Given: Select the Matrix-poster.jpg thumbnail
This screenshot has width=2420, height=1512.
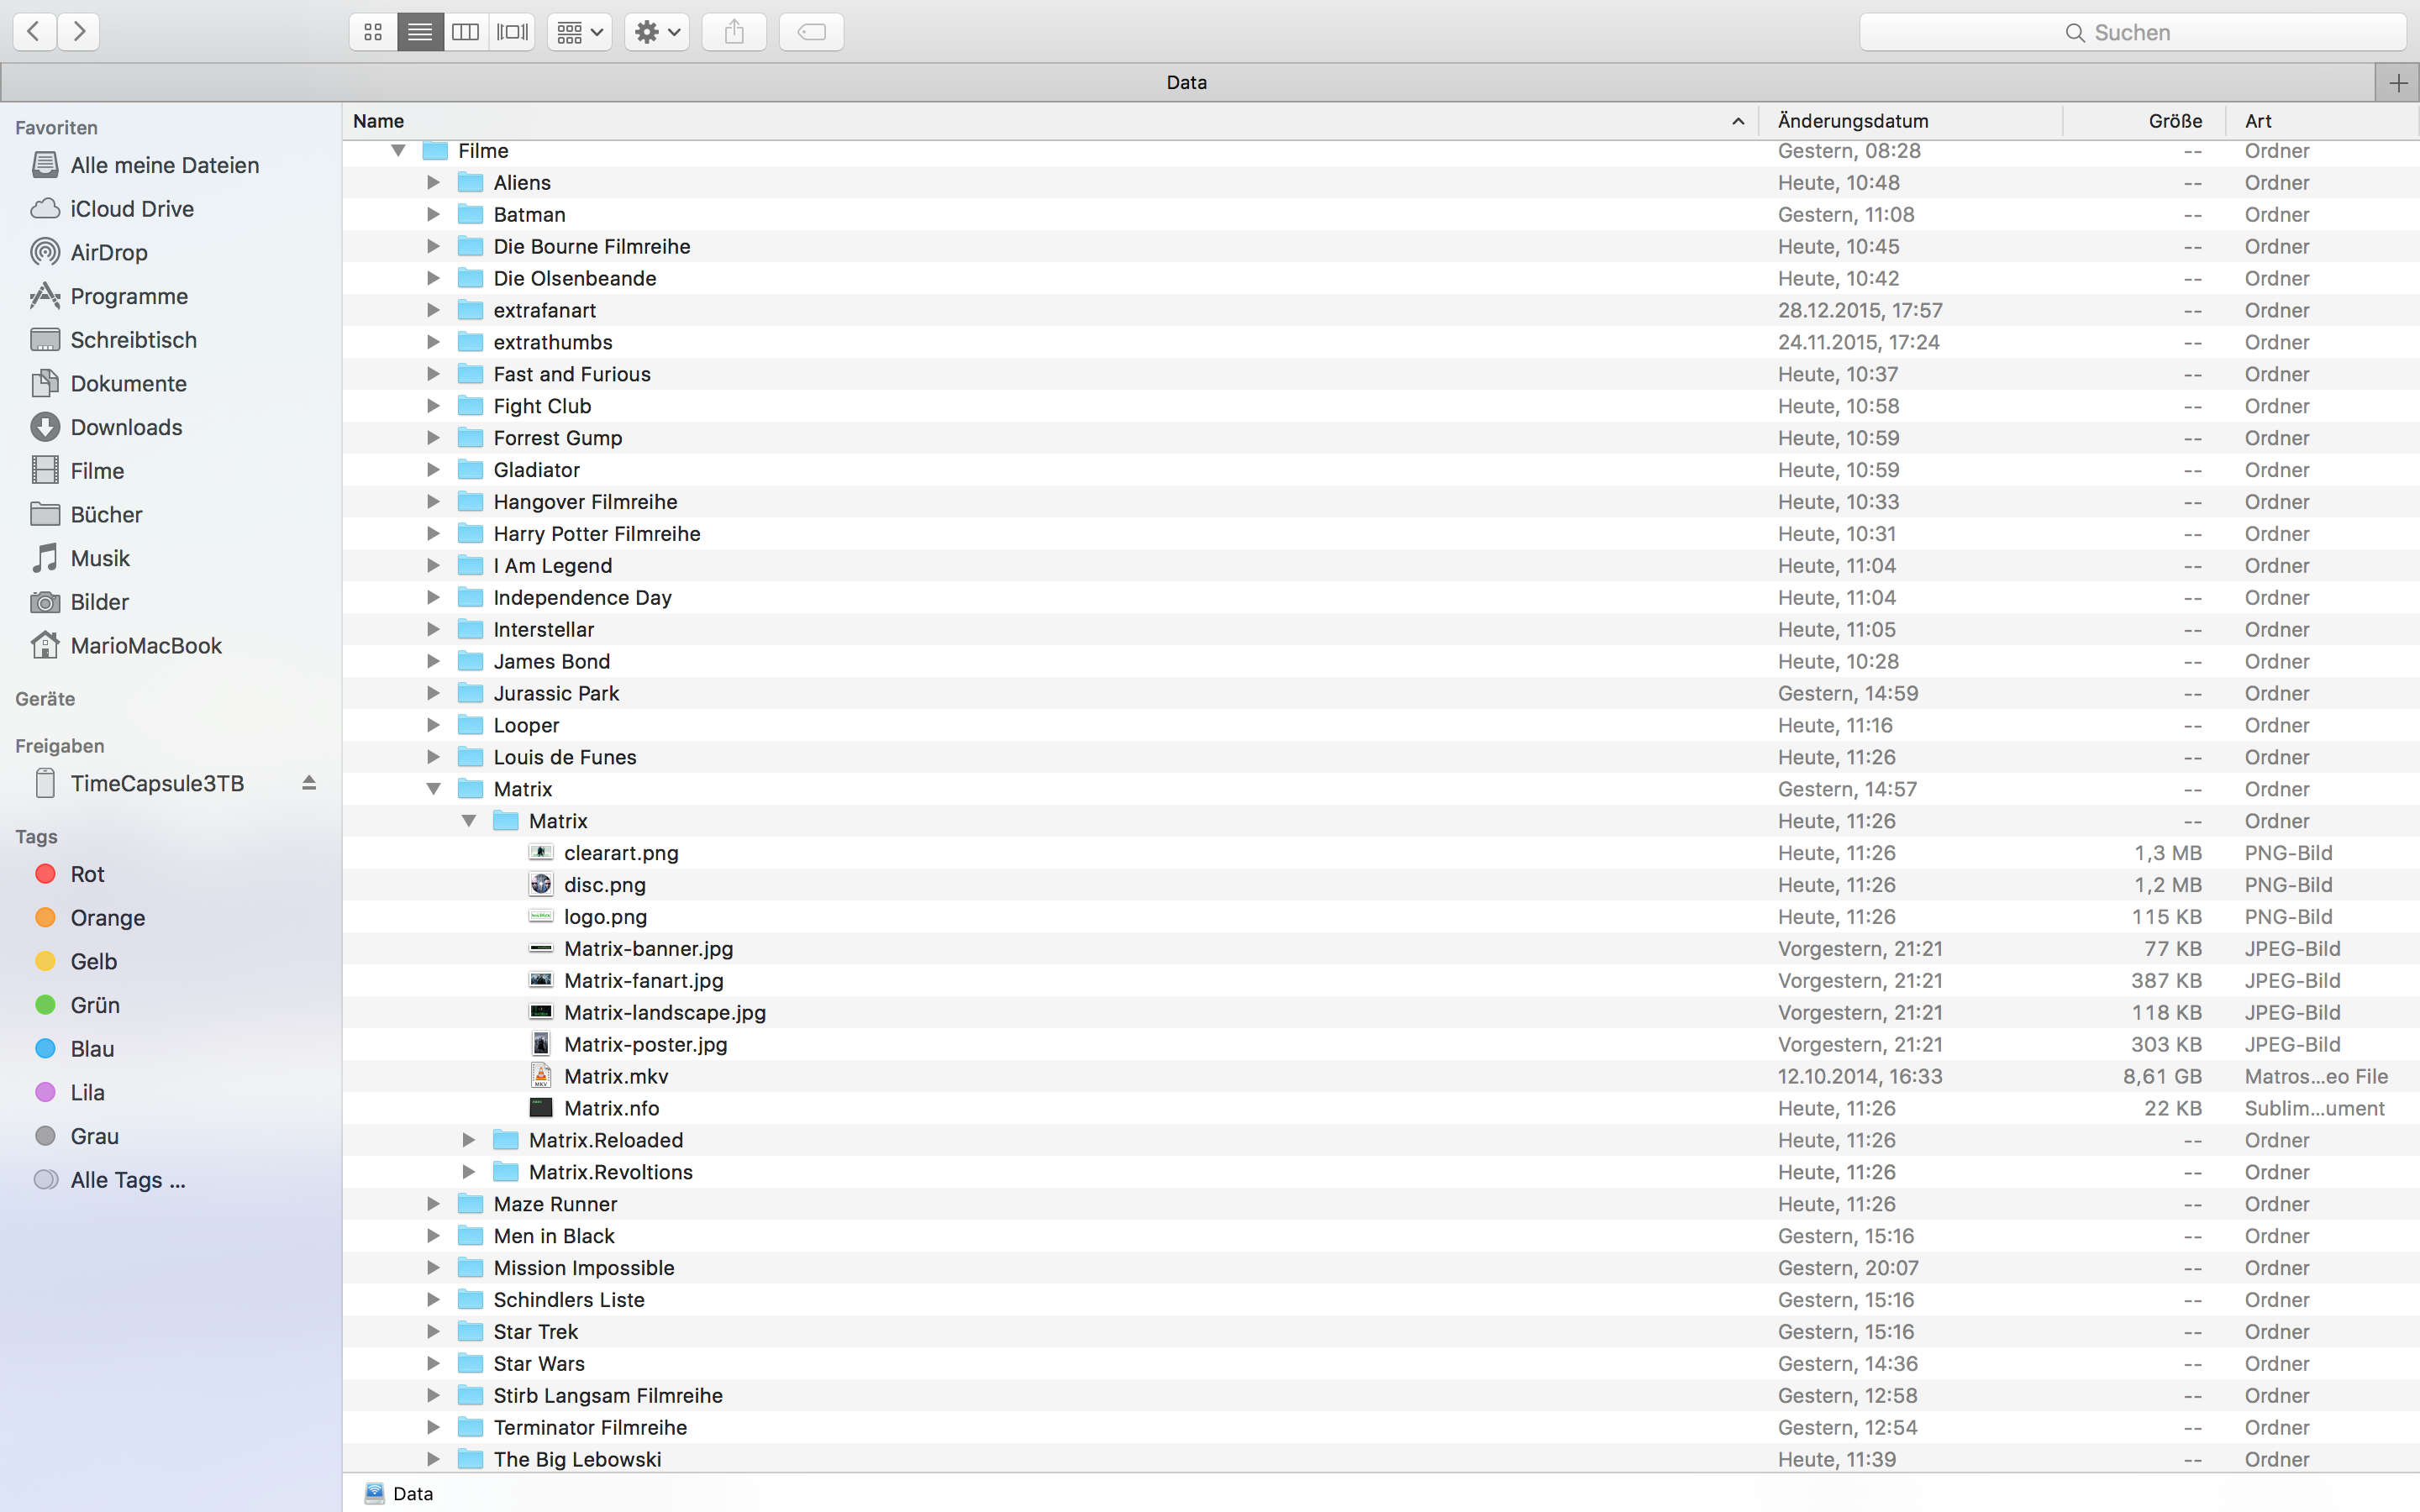Looking at the screenshot, I should 541,1044.
